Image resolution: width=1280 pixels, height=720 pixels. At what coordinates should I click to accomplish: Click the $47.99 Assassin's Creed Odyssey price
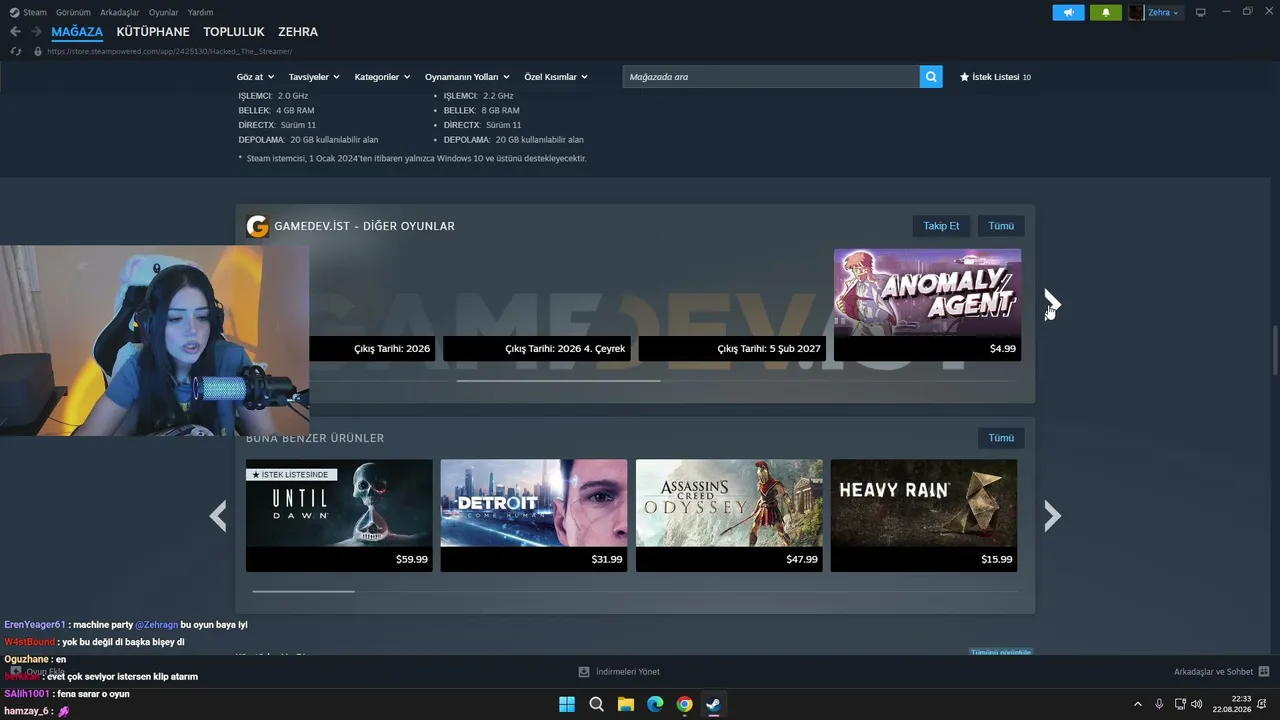(x=802, y=560)
